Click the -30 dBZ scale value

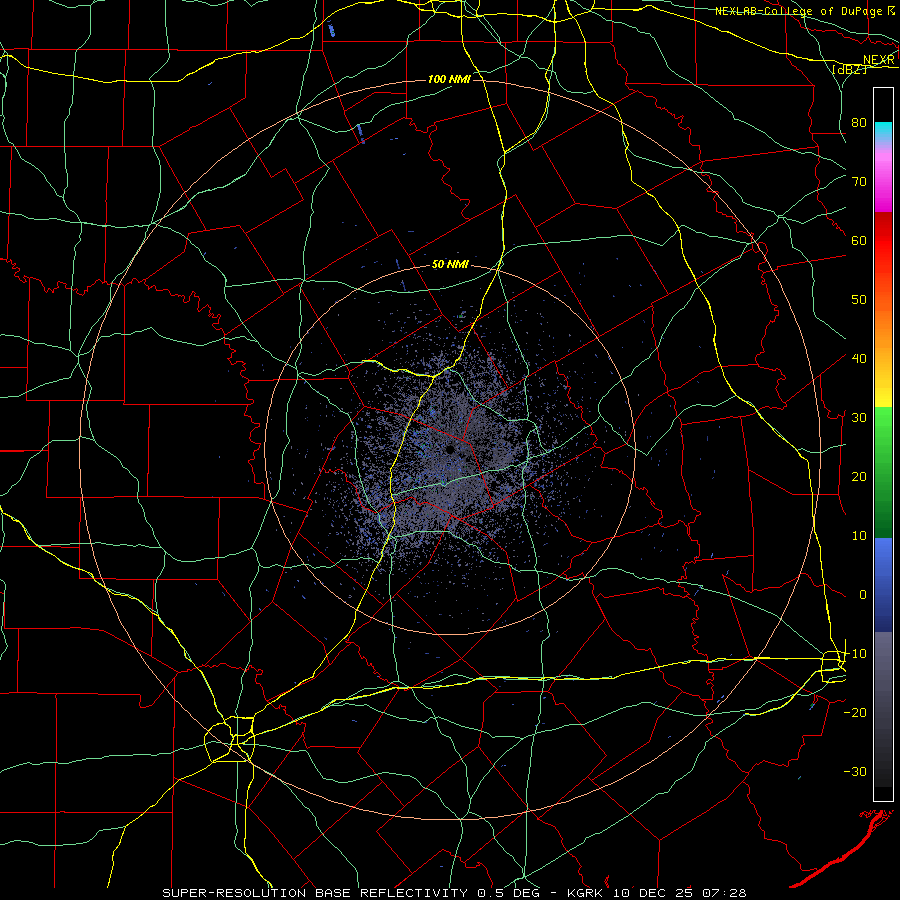[855, 772]
